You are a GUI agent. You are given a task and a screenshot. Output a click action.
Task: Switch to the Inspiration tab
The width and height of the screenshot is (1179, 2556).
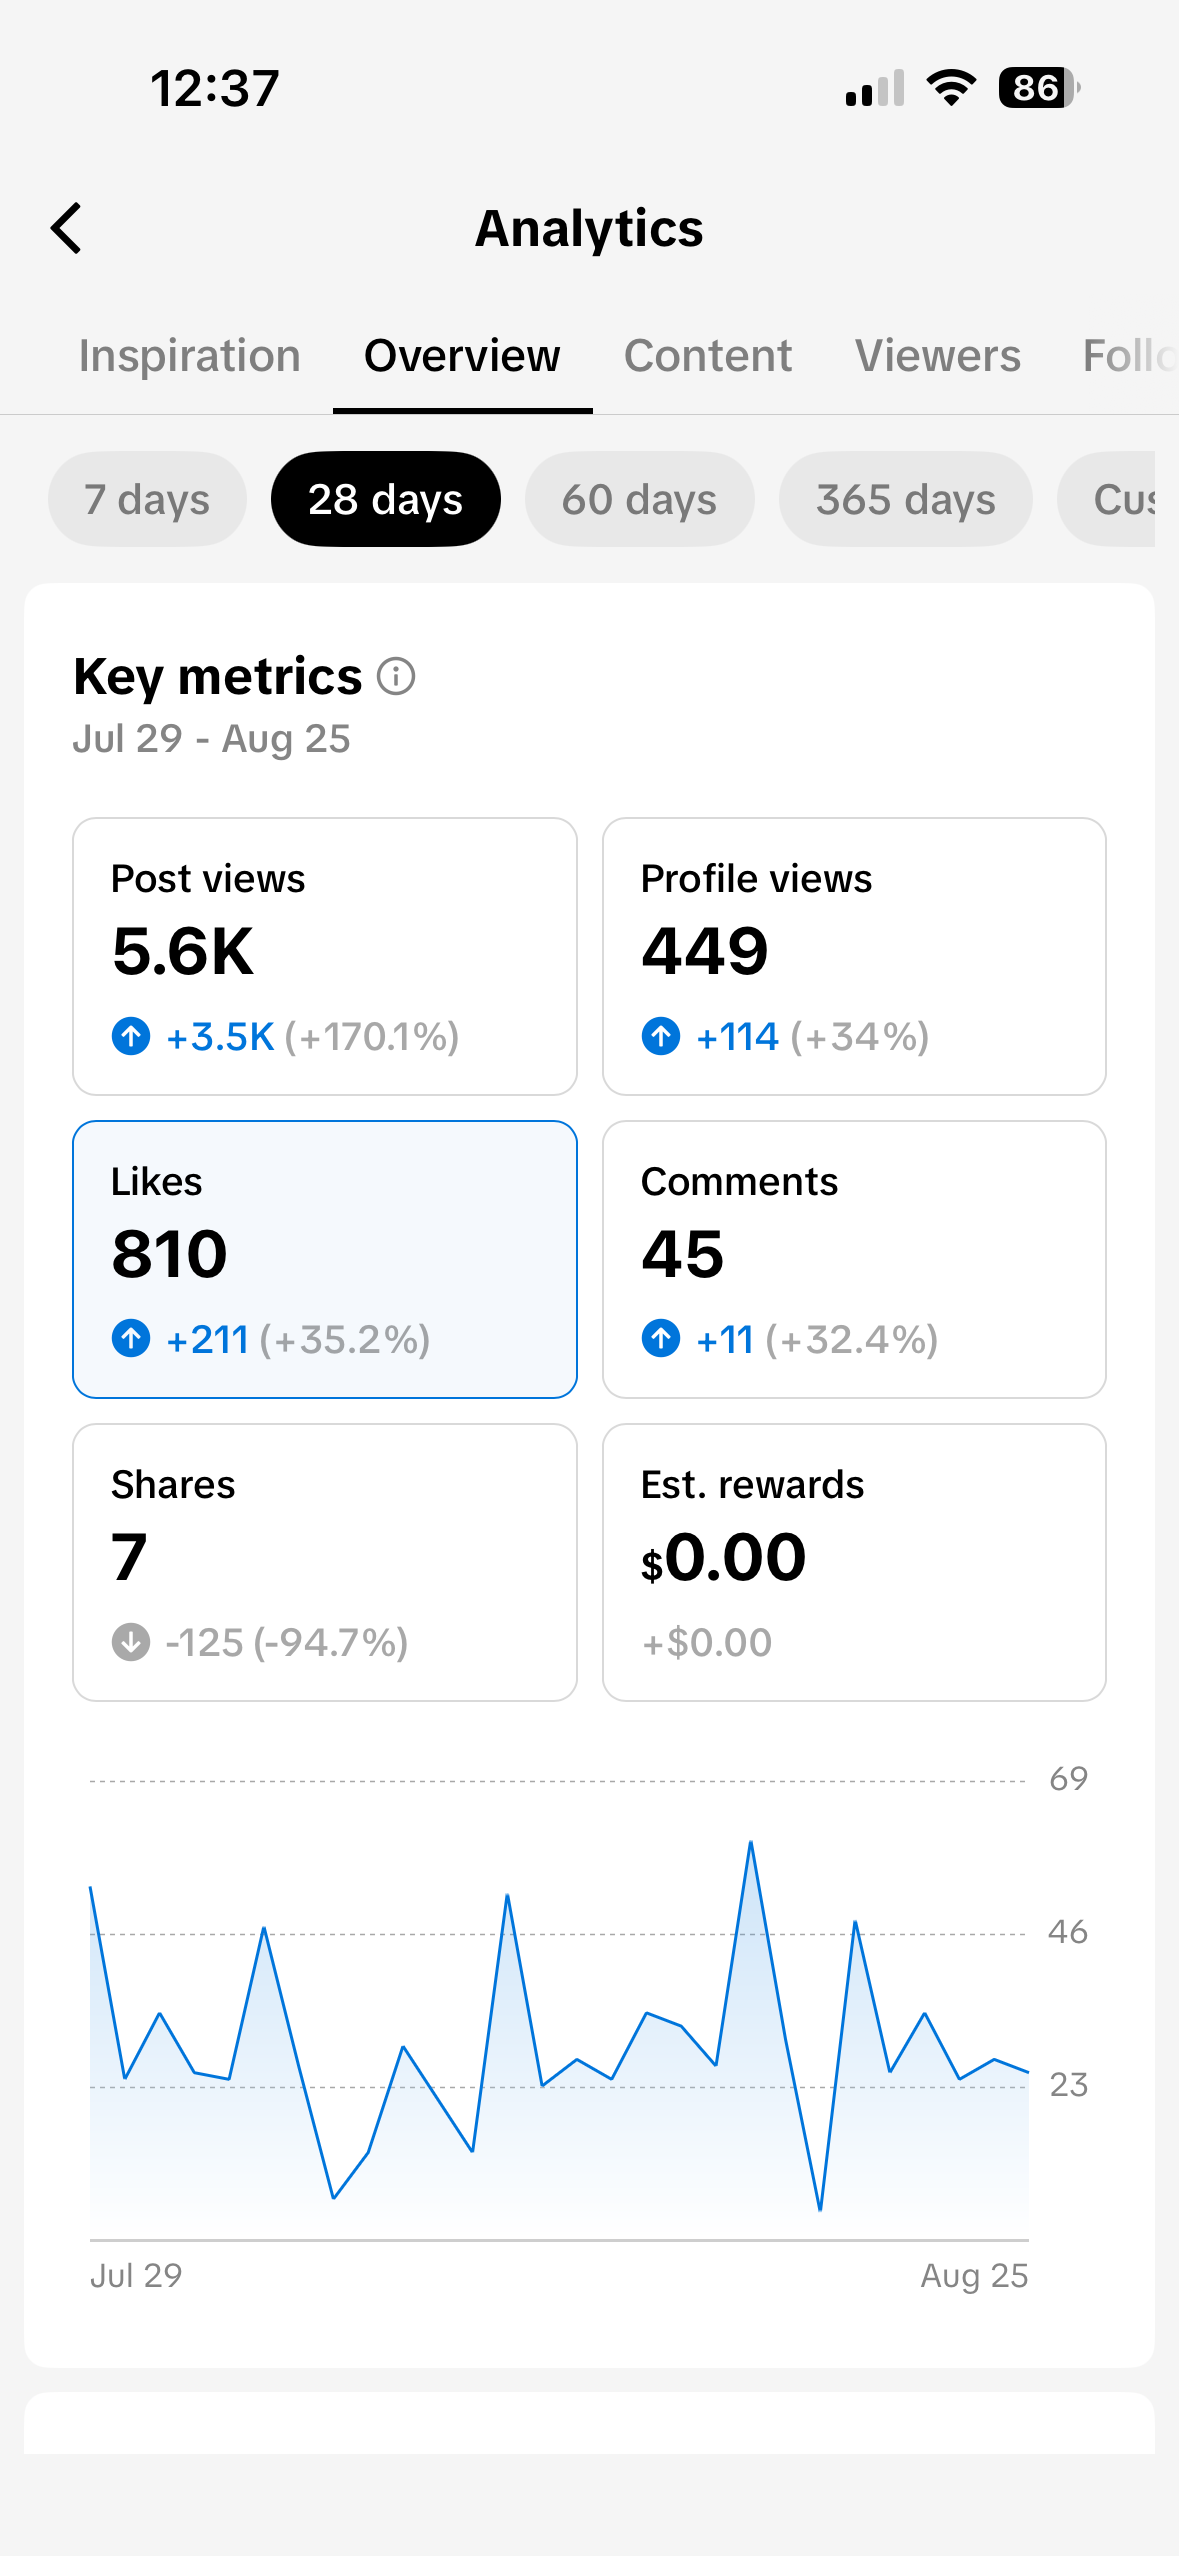[190, 356]
